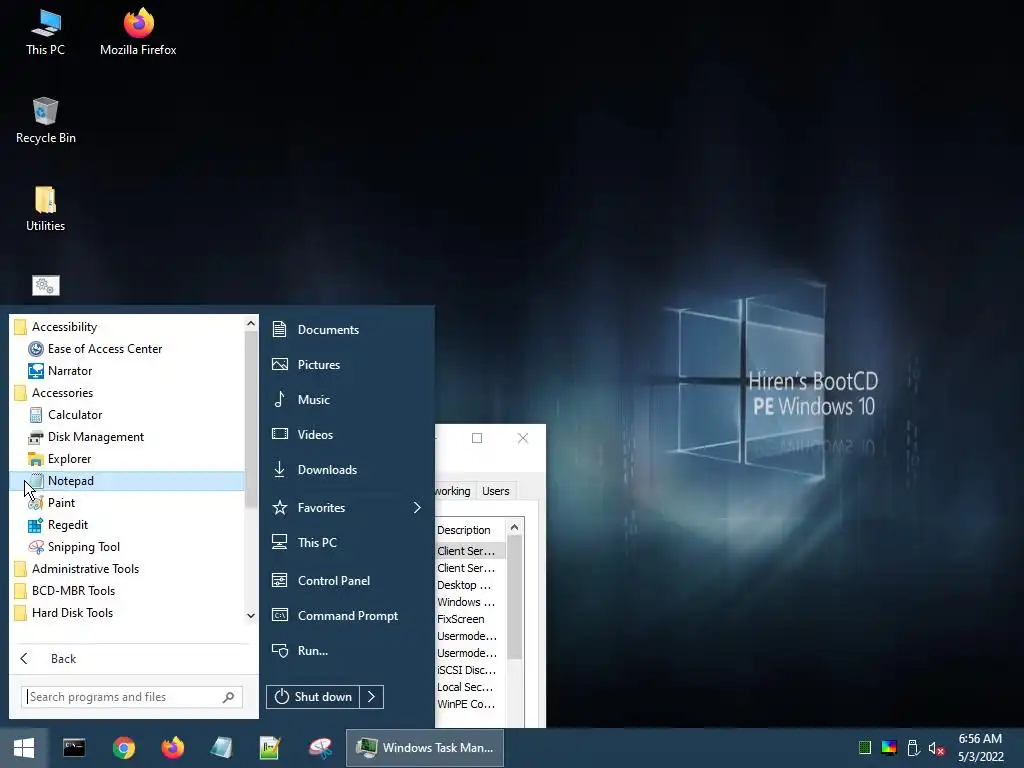This screenshot has height=768, width=1024.
Task: Open Explorer from Accessories
Action: (60, 459)
